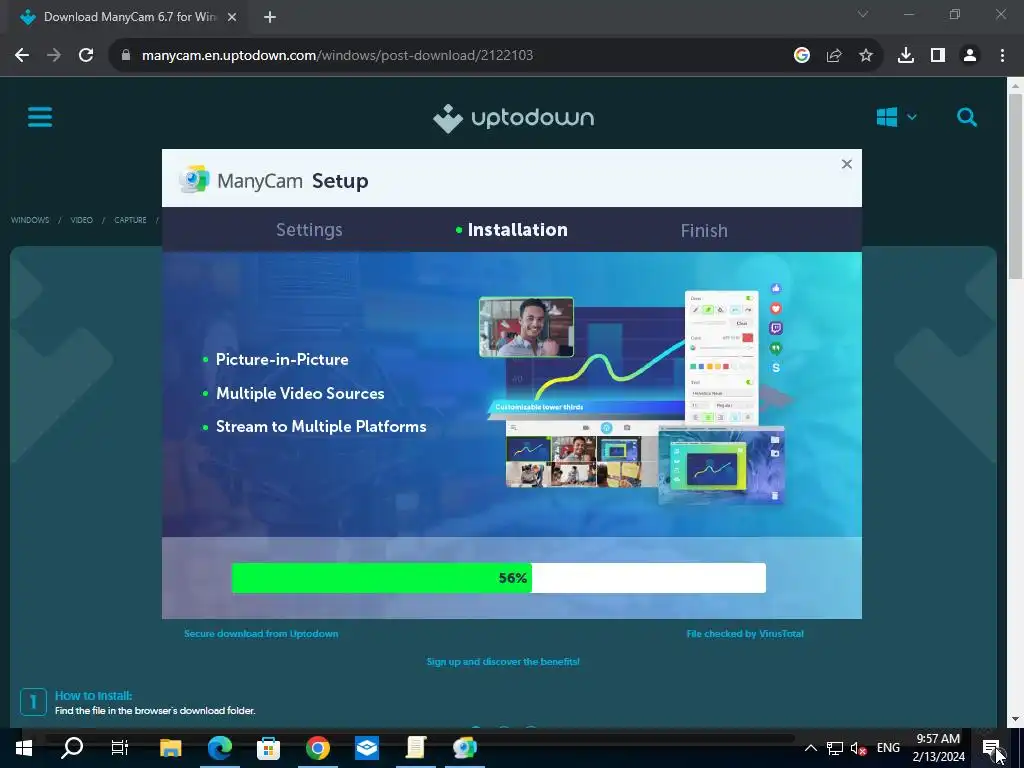Click the Multiple Video Sources text

pyautogui.click(x=300, y=393)
